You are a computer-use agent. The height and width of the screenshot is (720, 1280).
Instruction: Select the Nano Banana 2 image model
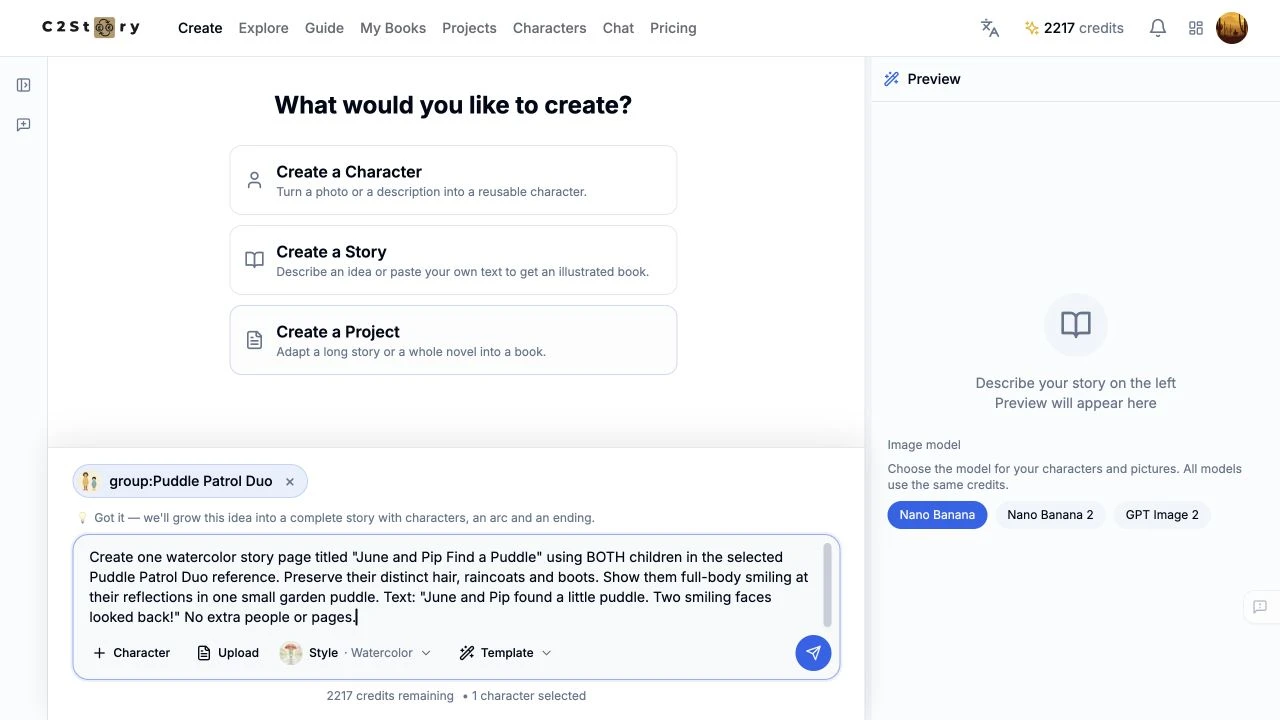tap(1050, 515)
